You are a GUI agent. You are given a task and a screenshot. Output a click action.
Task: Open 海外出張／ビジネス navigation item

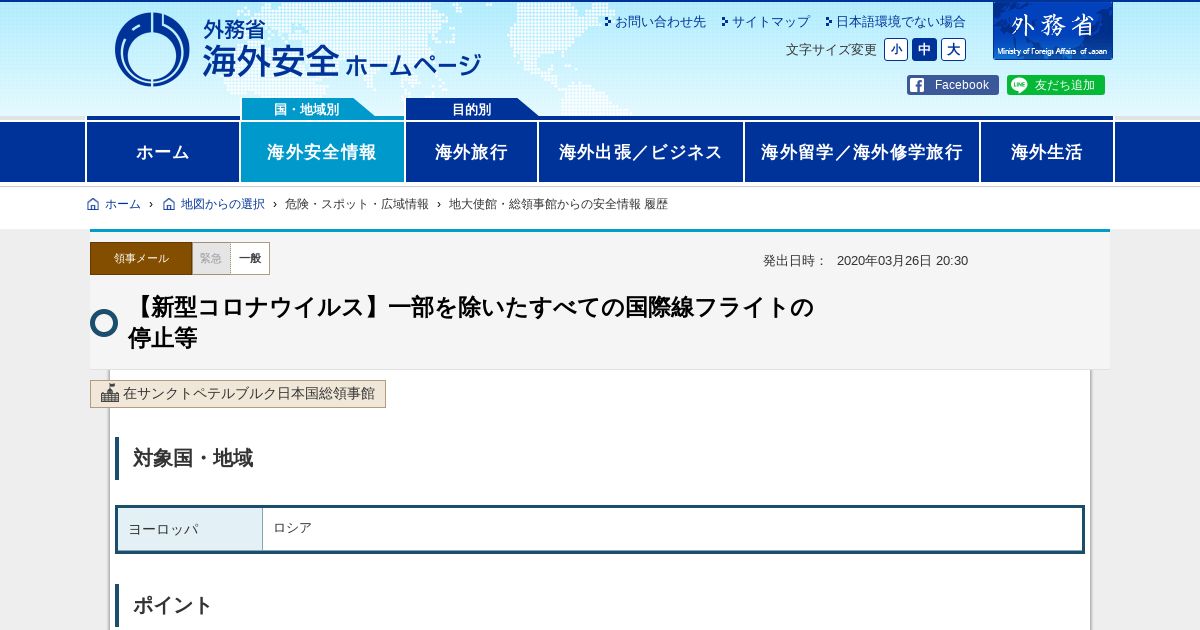(641, 152)
